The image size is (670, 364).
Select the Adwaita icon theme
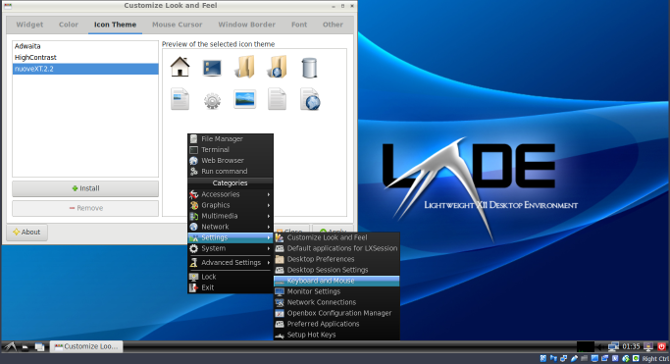(x=85, y=46)
